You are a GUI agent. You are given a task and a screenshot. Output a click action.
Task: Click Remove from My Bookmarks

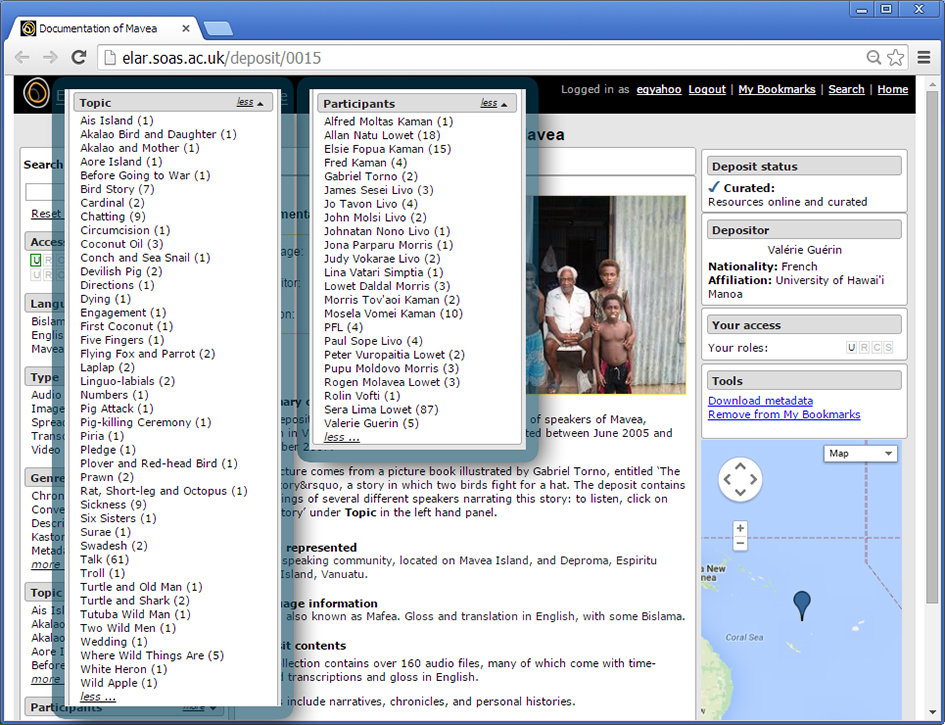point(784,415)
